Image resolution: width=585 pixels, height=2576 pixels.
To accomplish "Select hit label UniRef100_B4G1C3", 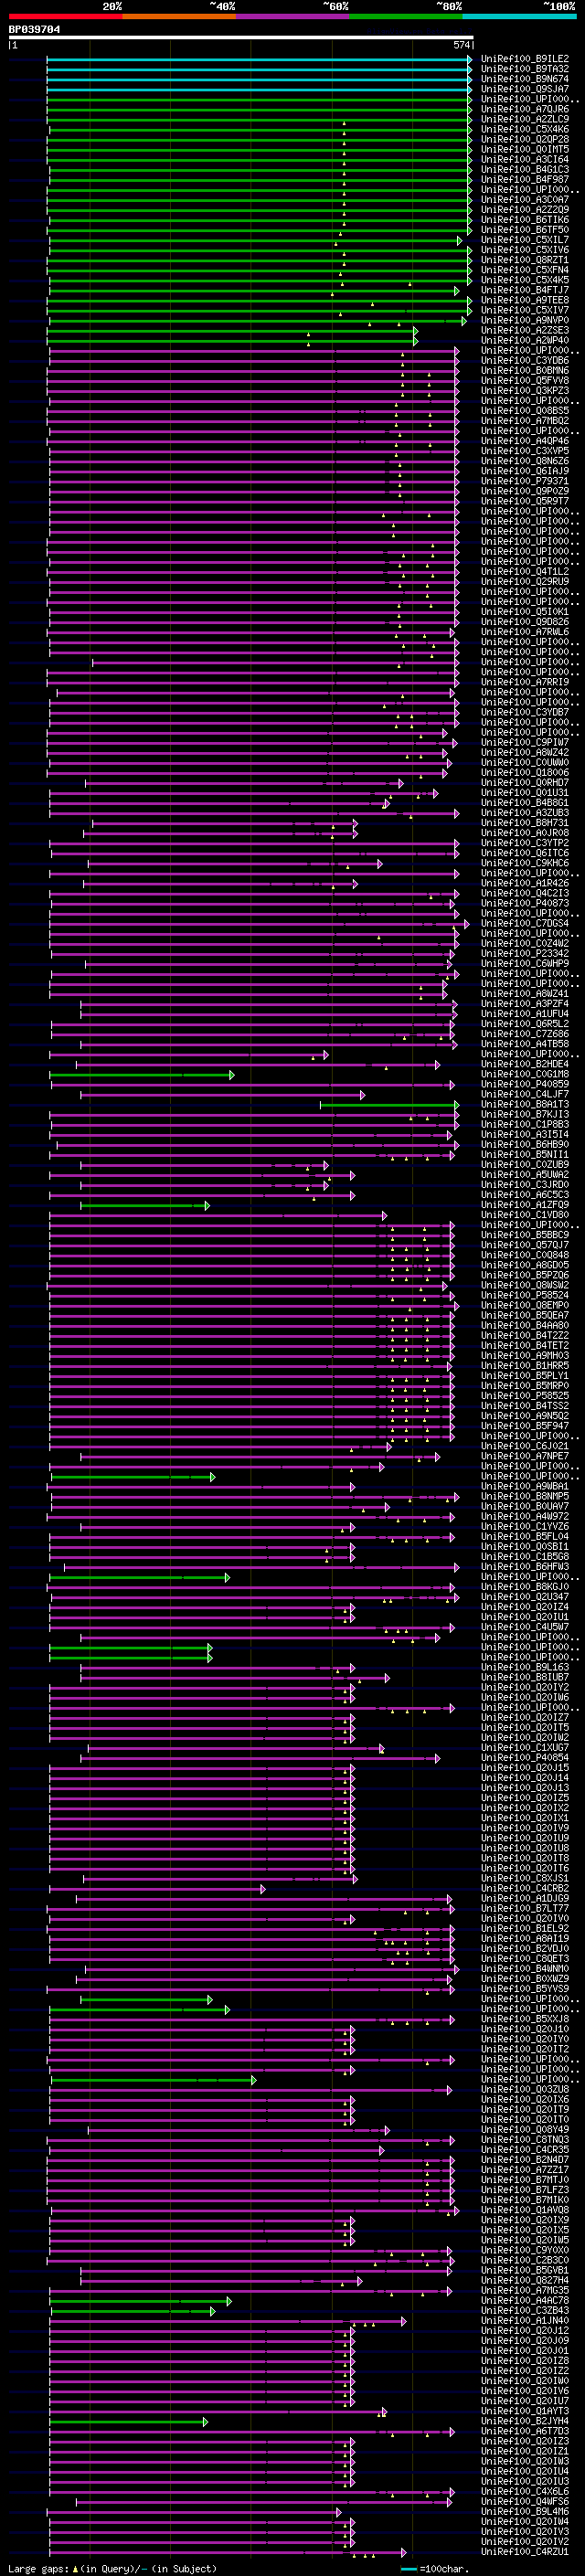I will pos(525,169).
